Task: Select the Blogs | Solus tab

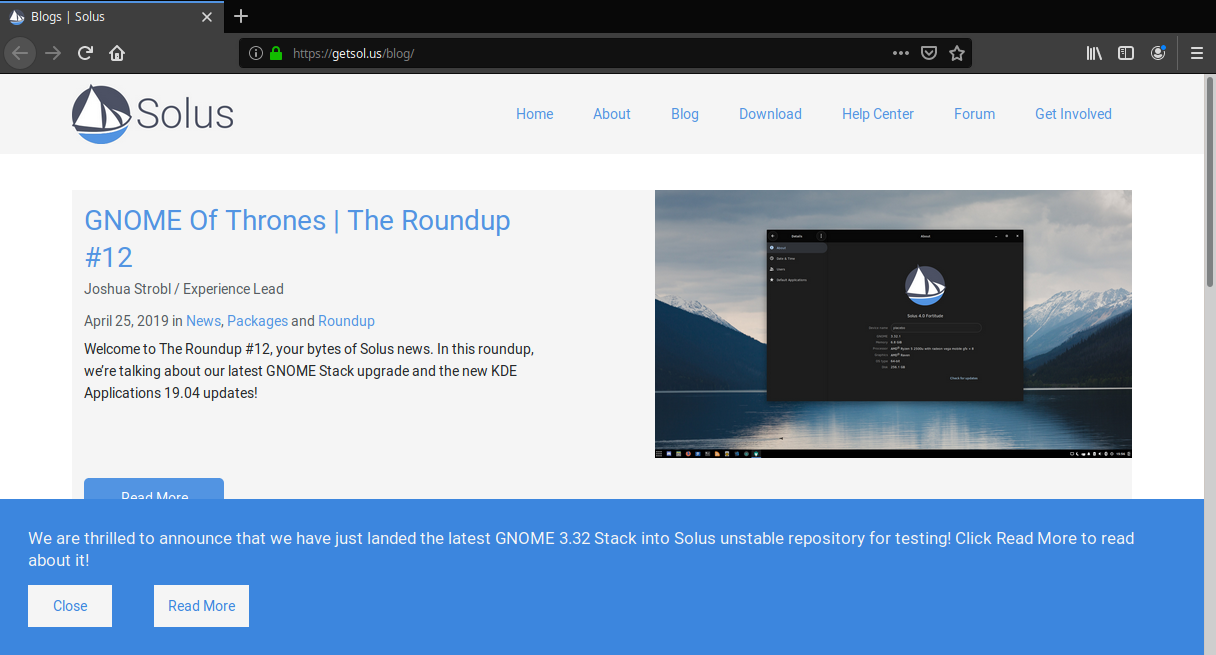Action: click(x=112, y=17)
